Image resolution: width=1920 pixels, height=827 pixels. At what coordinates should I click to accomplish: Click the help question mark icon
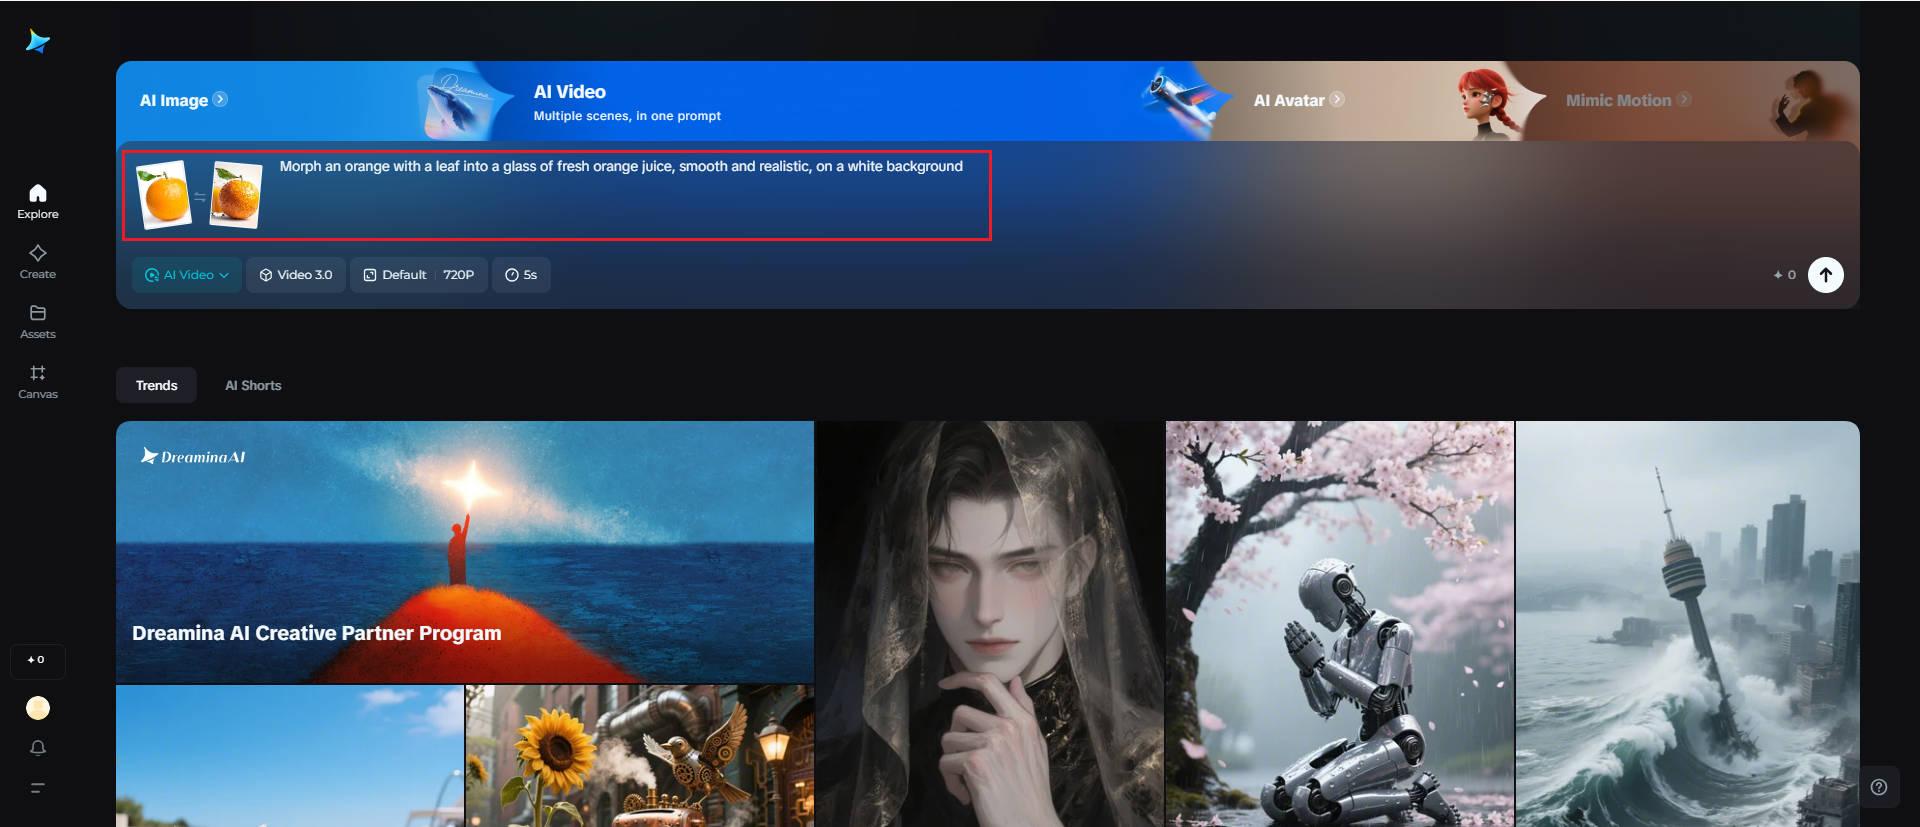[x=1879, y=787]
